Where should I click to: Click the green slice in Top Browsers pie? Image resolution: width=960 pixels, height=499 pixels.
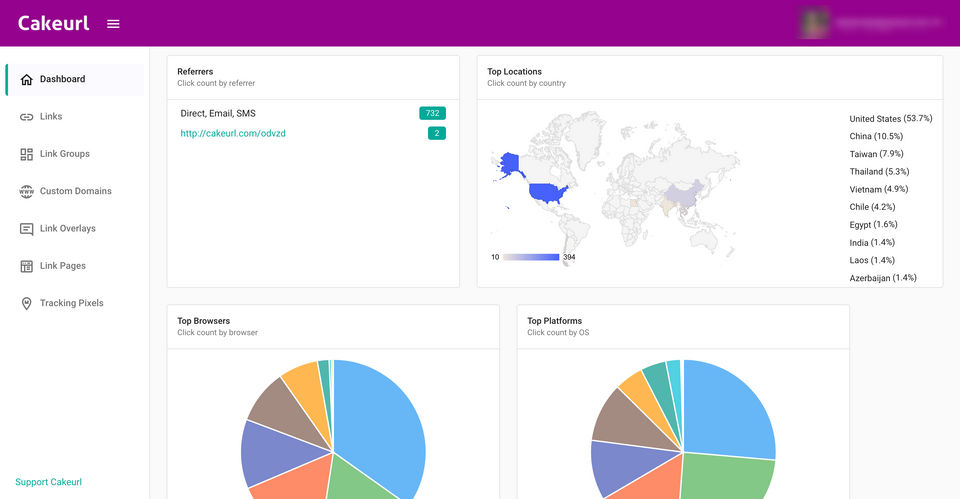(x=355, y=484)
